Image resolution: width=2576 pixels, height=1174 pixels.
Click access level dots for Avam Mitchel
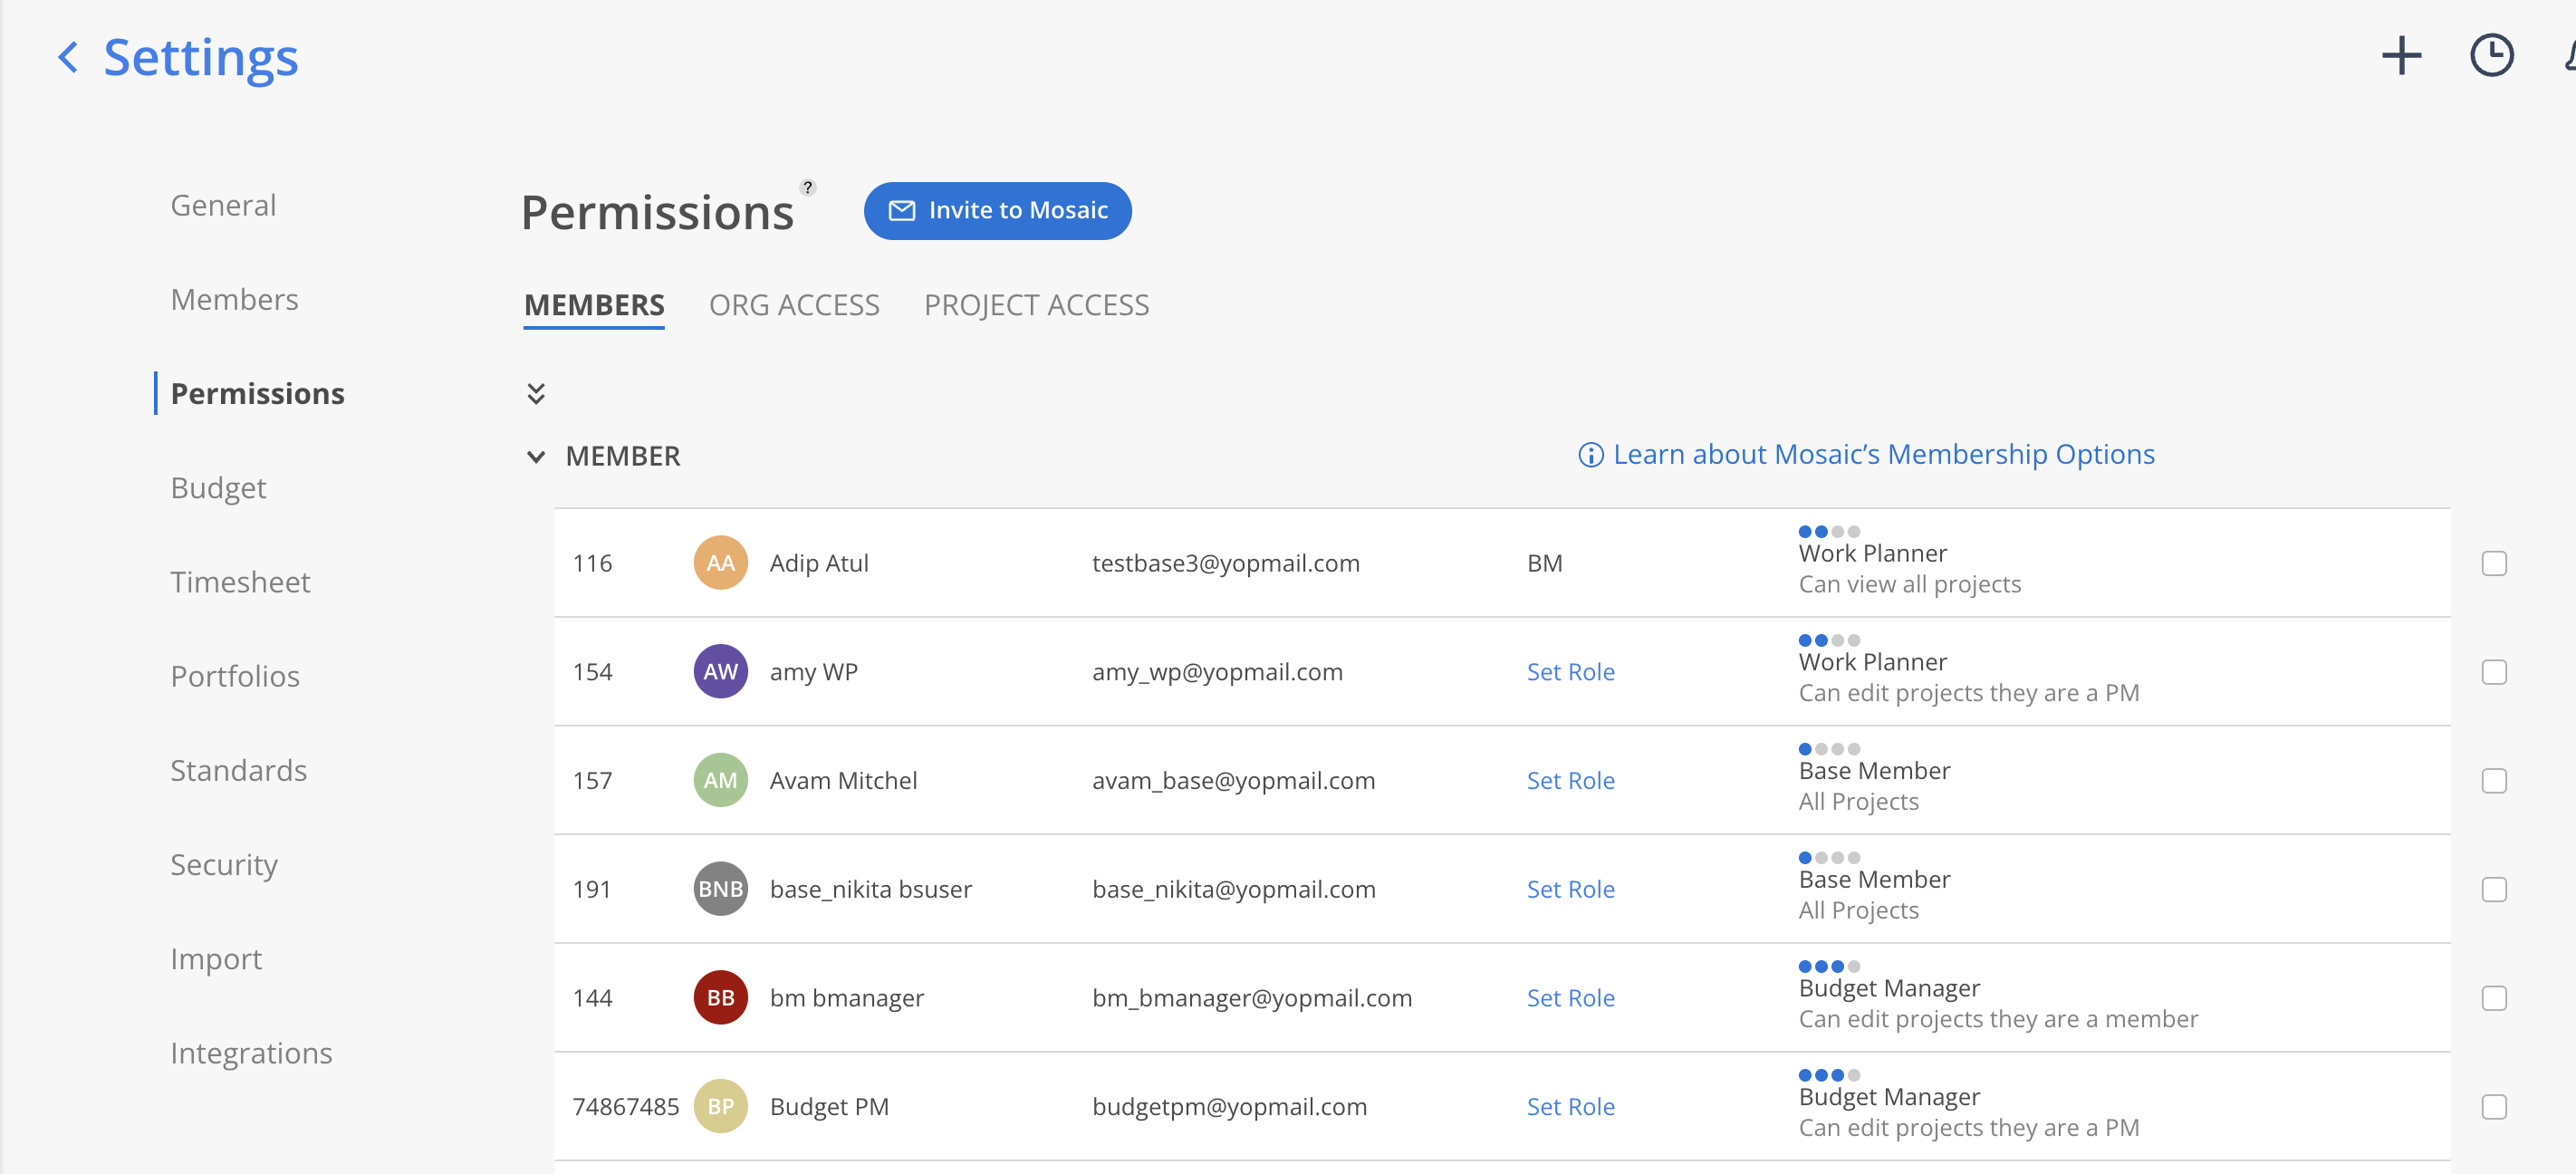[x=1829, y=749]
